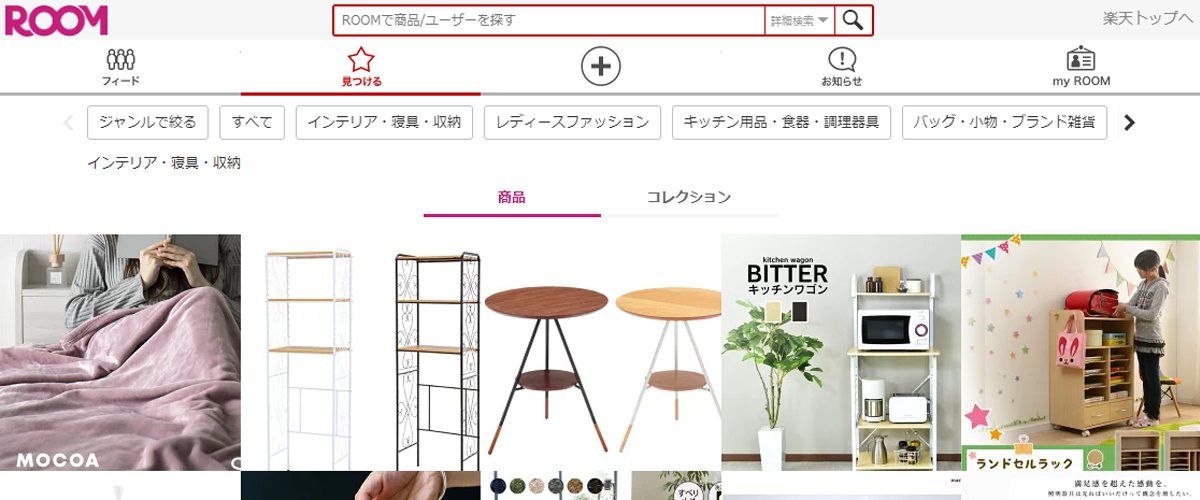
Task: Filter by レディースファッション
Action: click(573, 122)
